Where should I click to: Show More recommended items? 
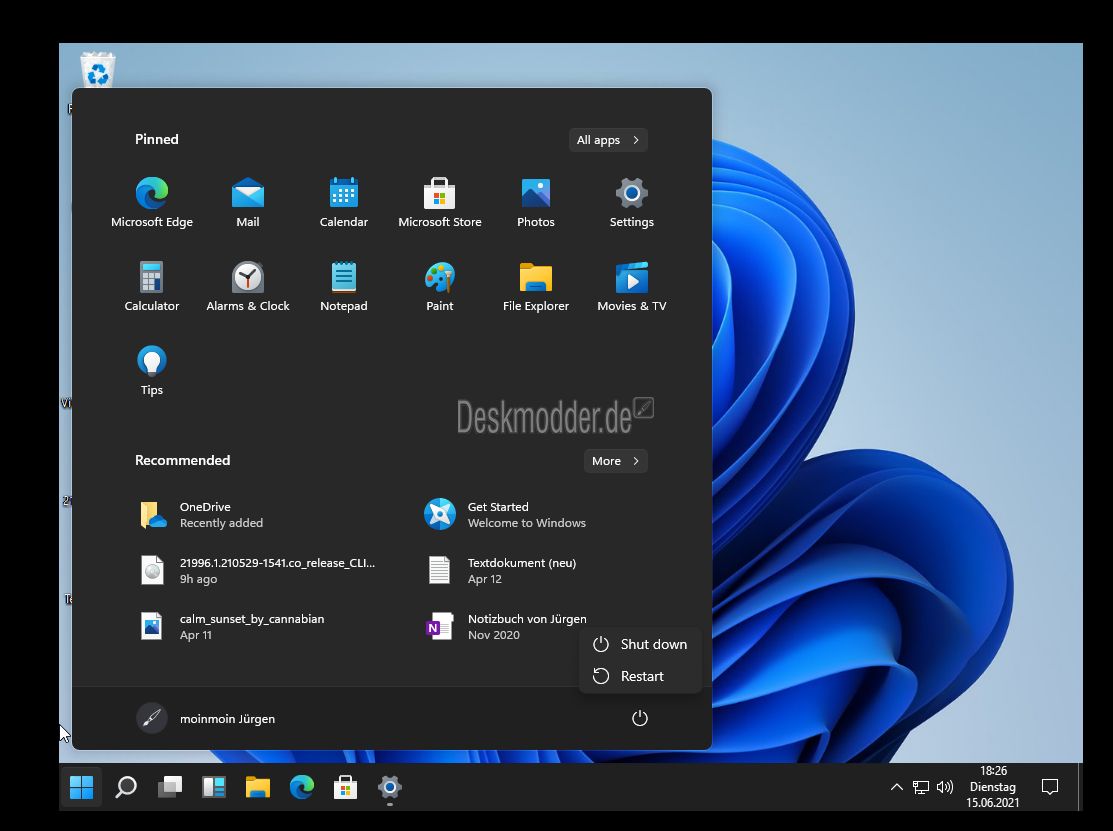[615, 461]
